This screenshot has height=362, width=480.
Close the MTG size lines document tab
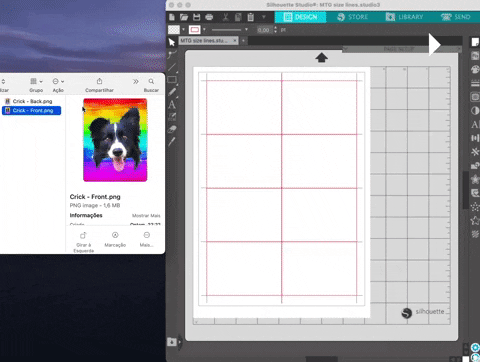tap(235, 41)
